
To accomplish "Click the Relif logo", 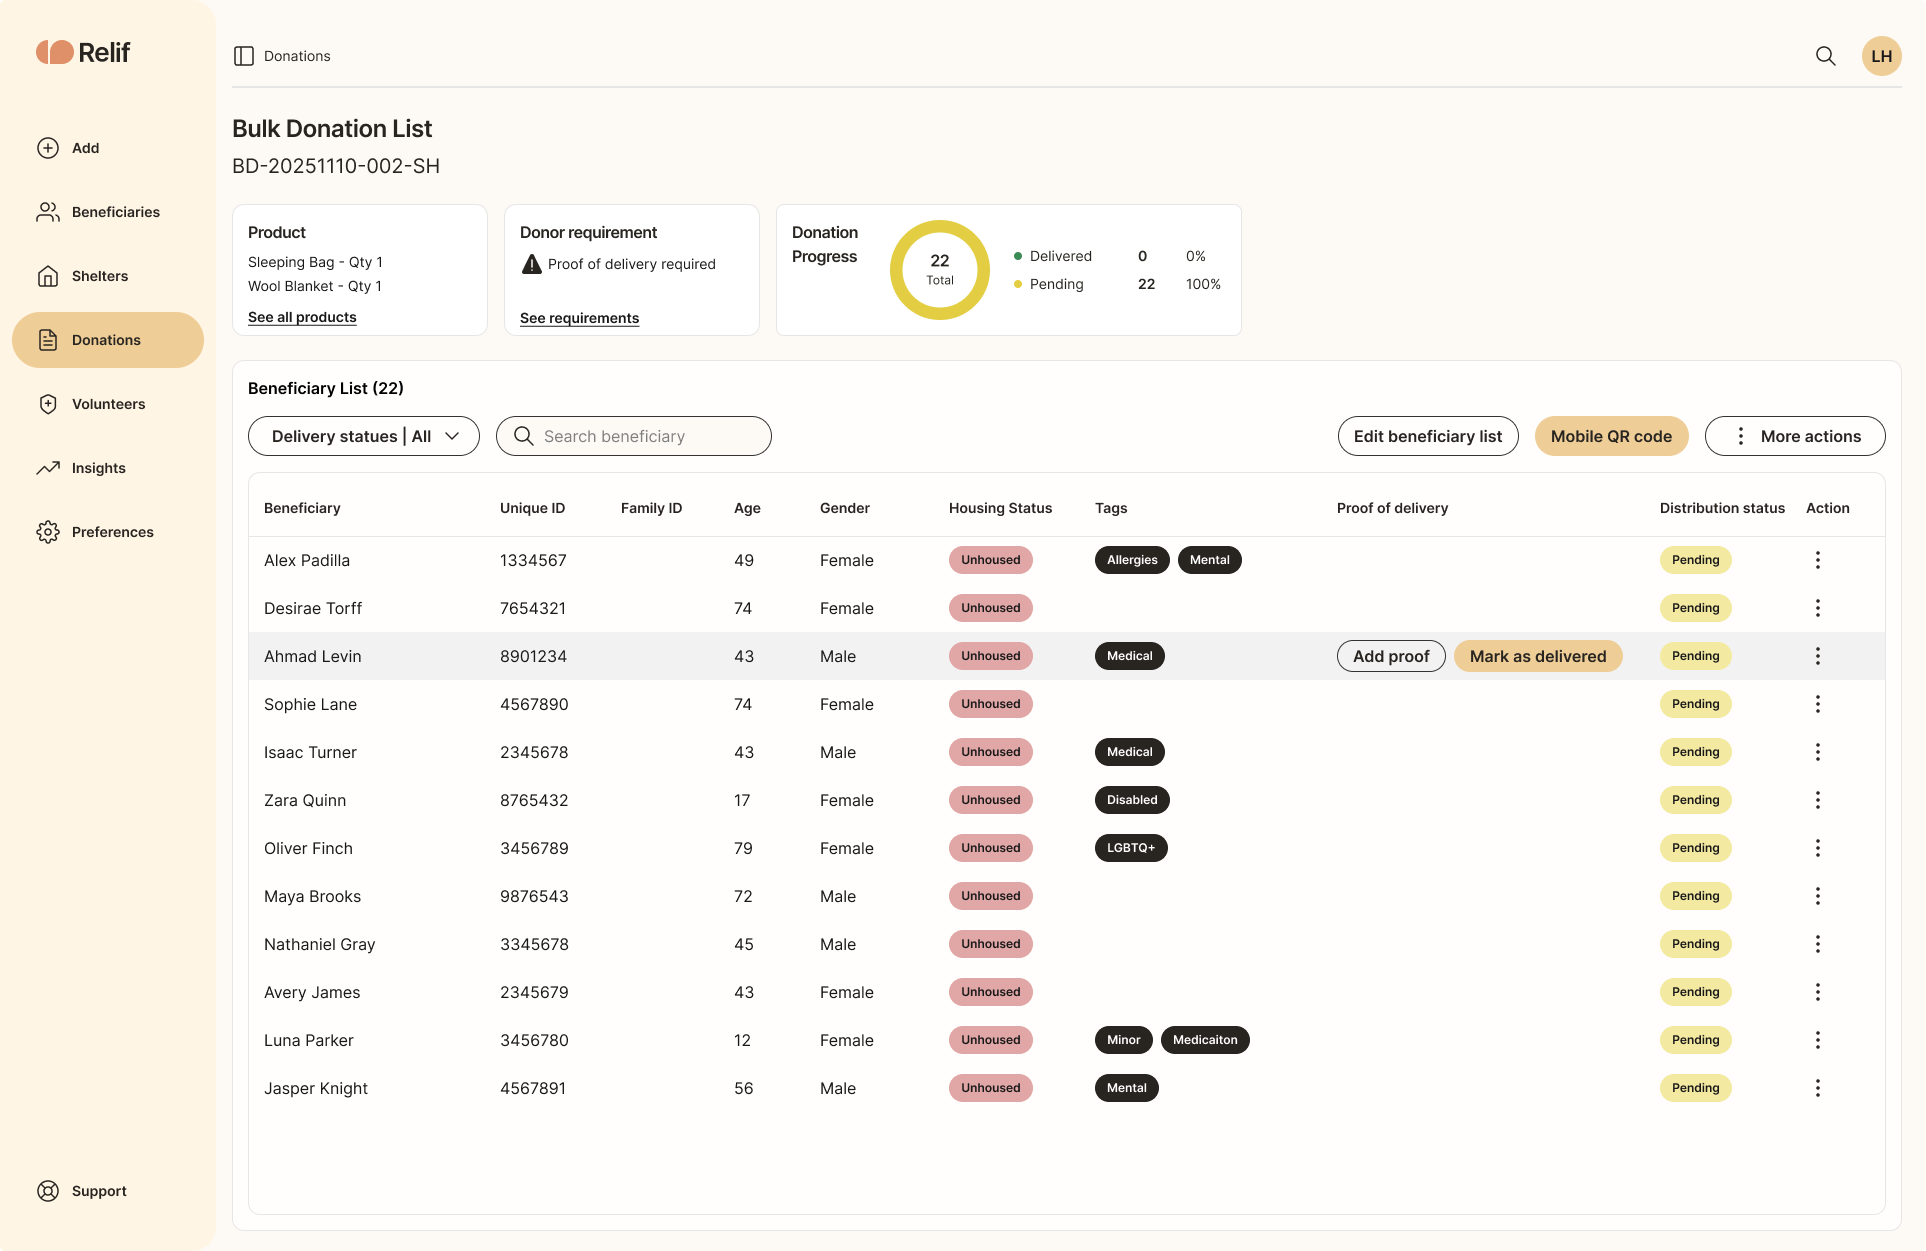I will click(x=83, y=52).
